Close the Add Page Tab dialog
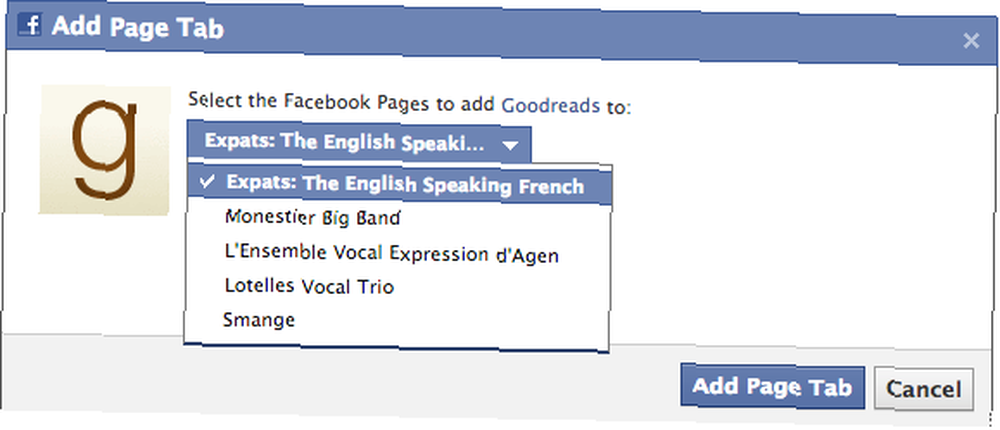This screenshot has height=430, width=1000. [x=971, y=41]
